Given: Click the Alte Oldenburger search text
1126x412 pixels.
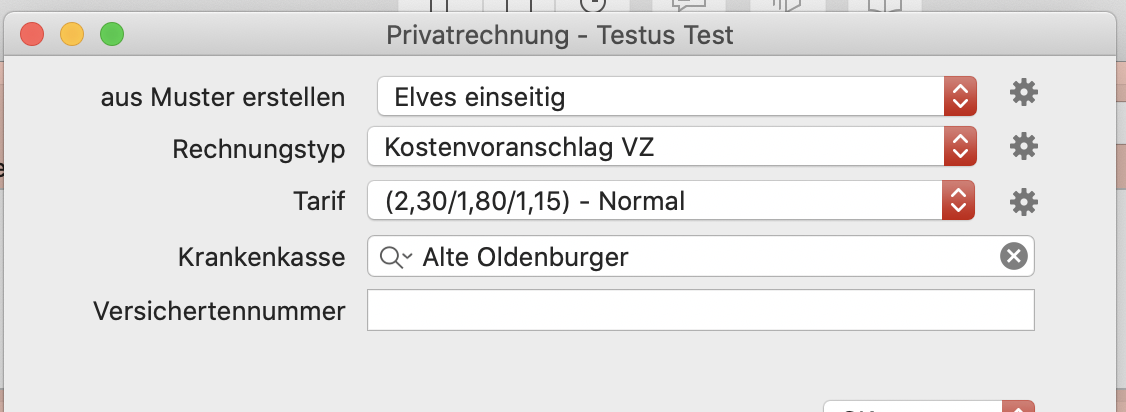Looking at the screenshot, I should tap(525, 257).
